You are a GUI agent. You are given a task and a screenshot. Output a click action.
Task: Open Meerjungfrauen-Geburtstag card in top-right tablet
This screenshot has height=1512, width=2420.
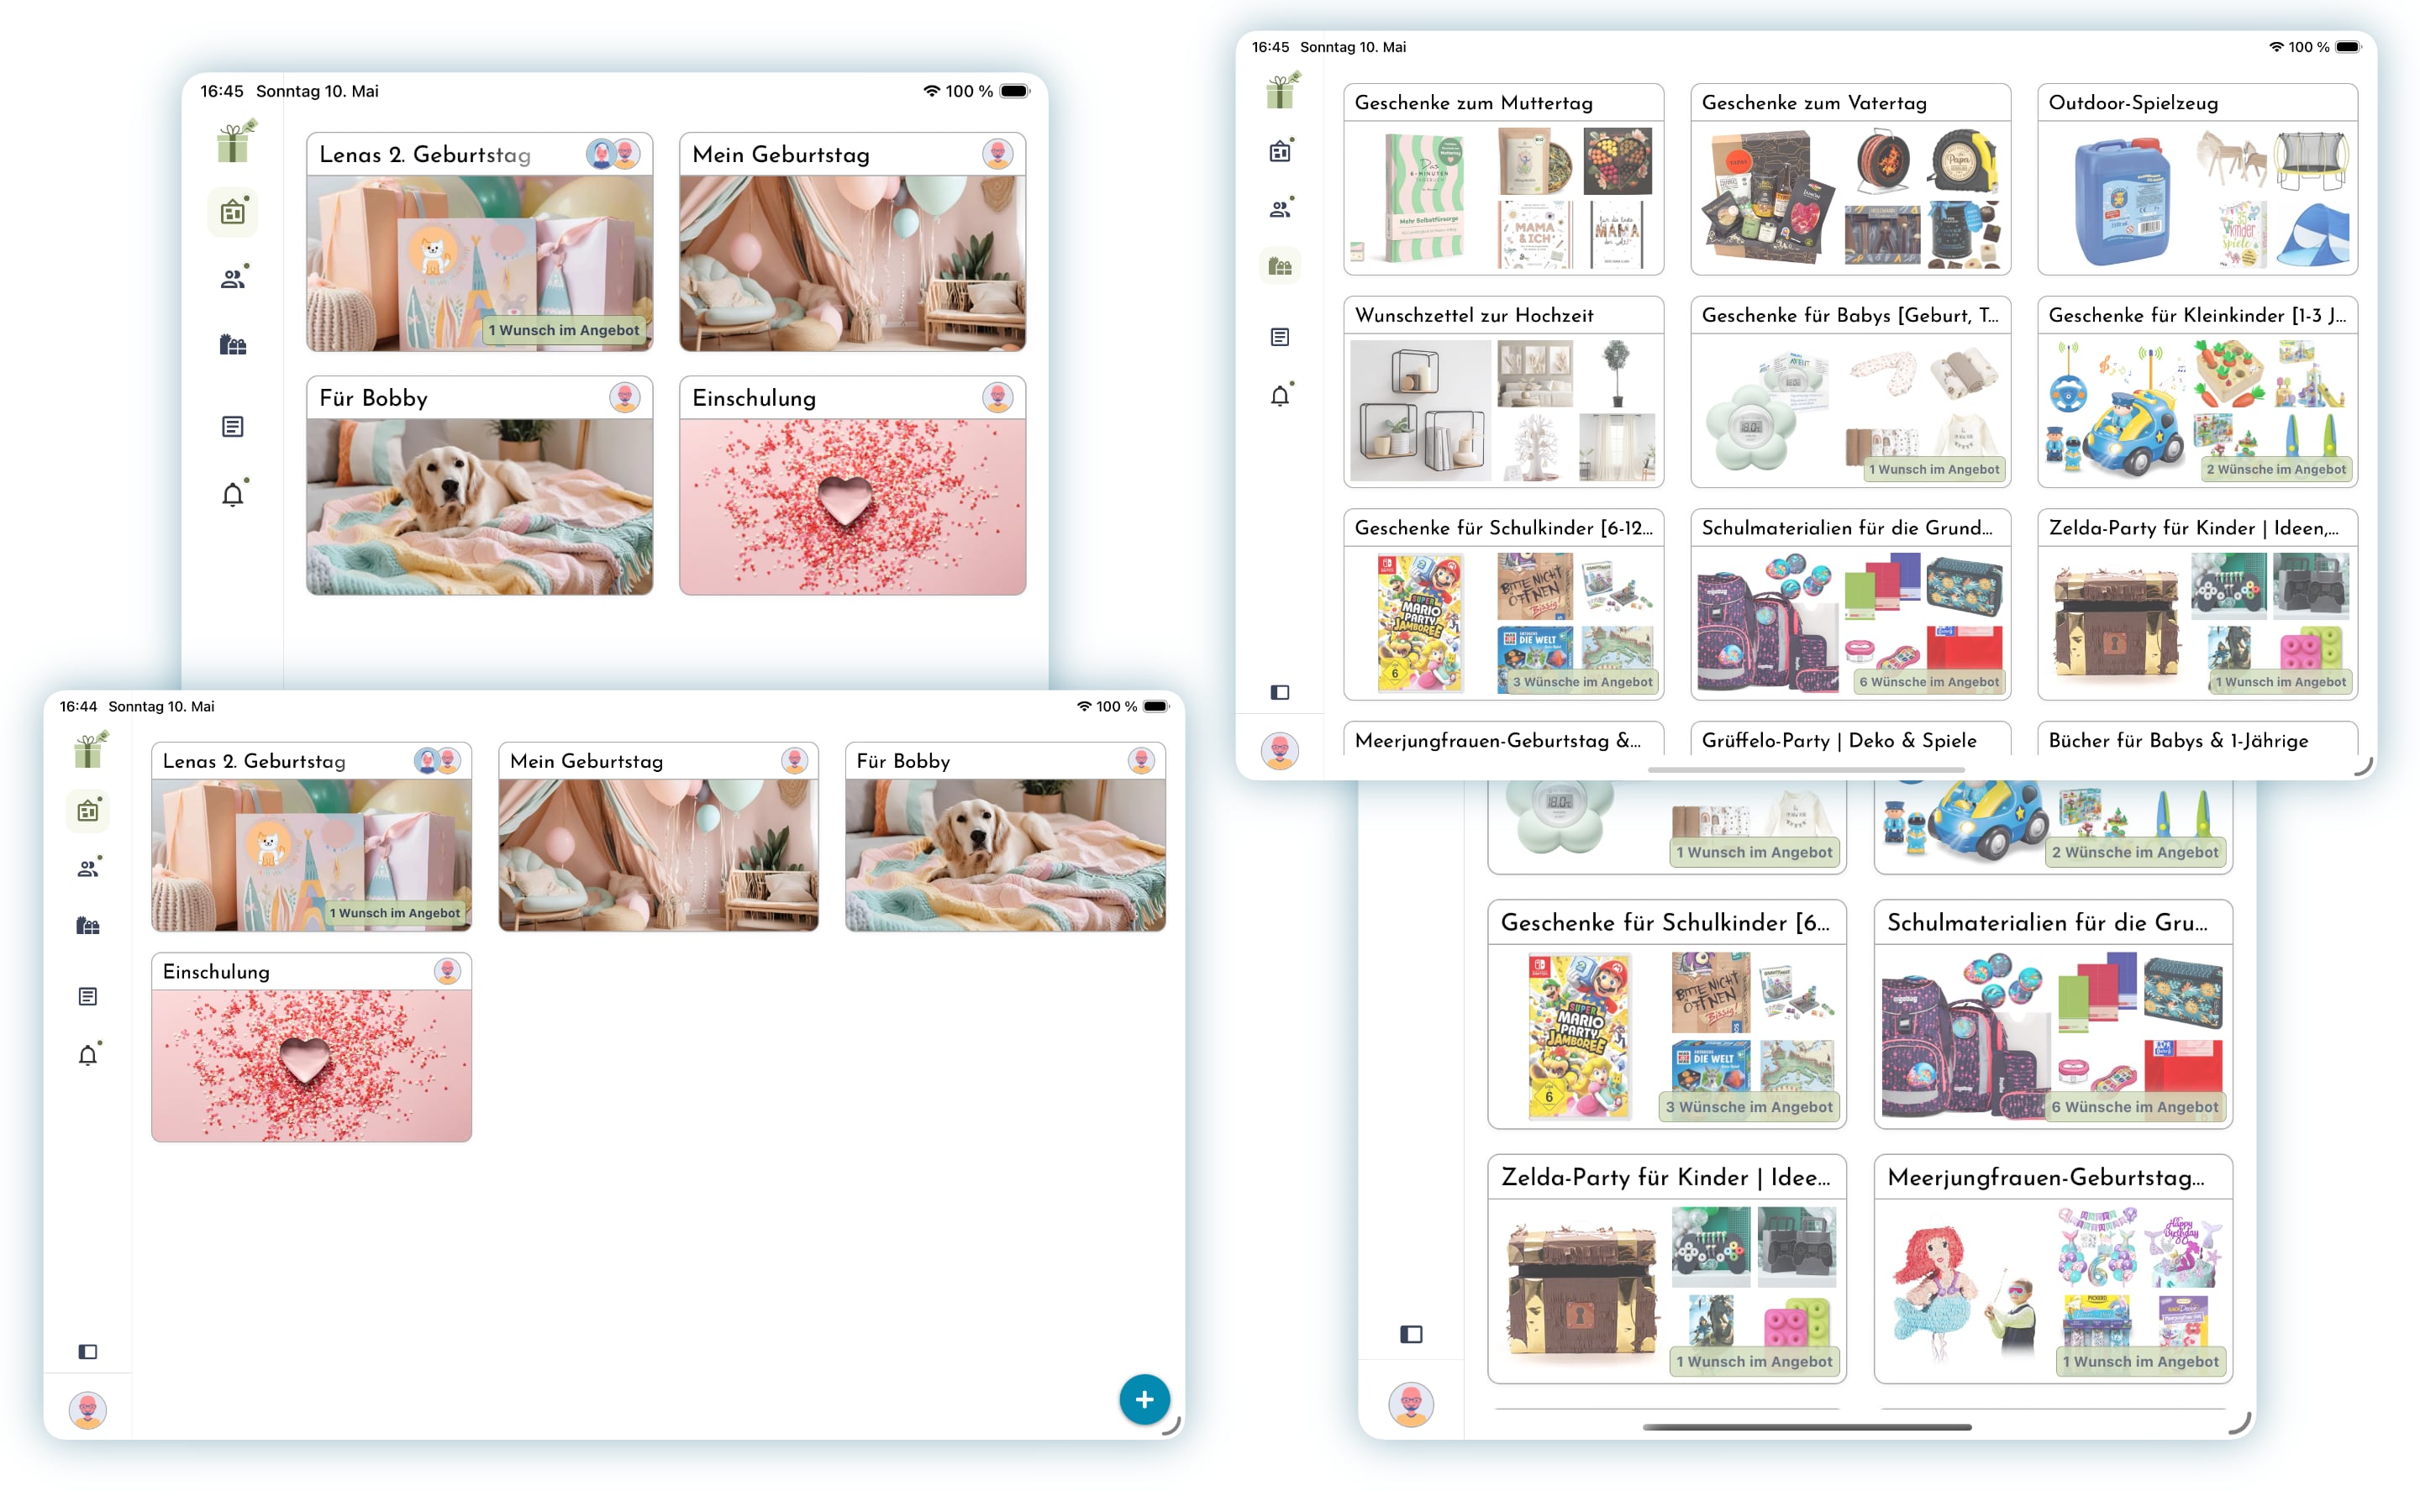point(1503,739)
